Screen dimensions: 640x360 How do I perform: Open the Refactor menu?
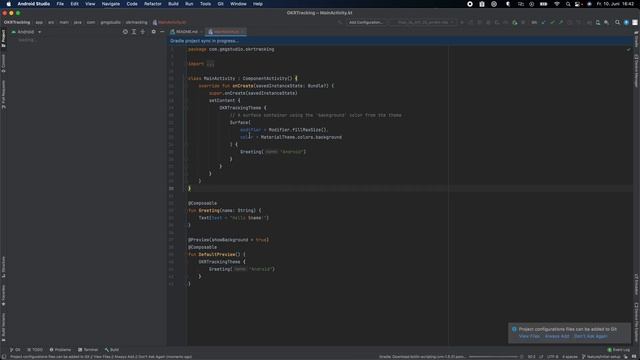point(153,4)
